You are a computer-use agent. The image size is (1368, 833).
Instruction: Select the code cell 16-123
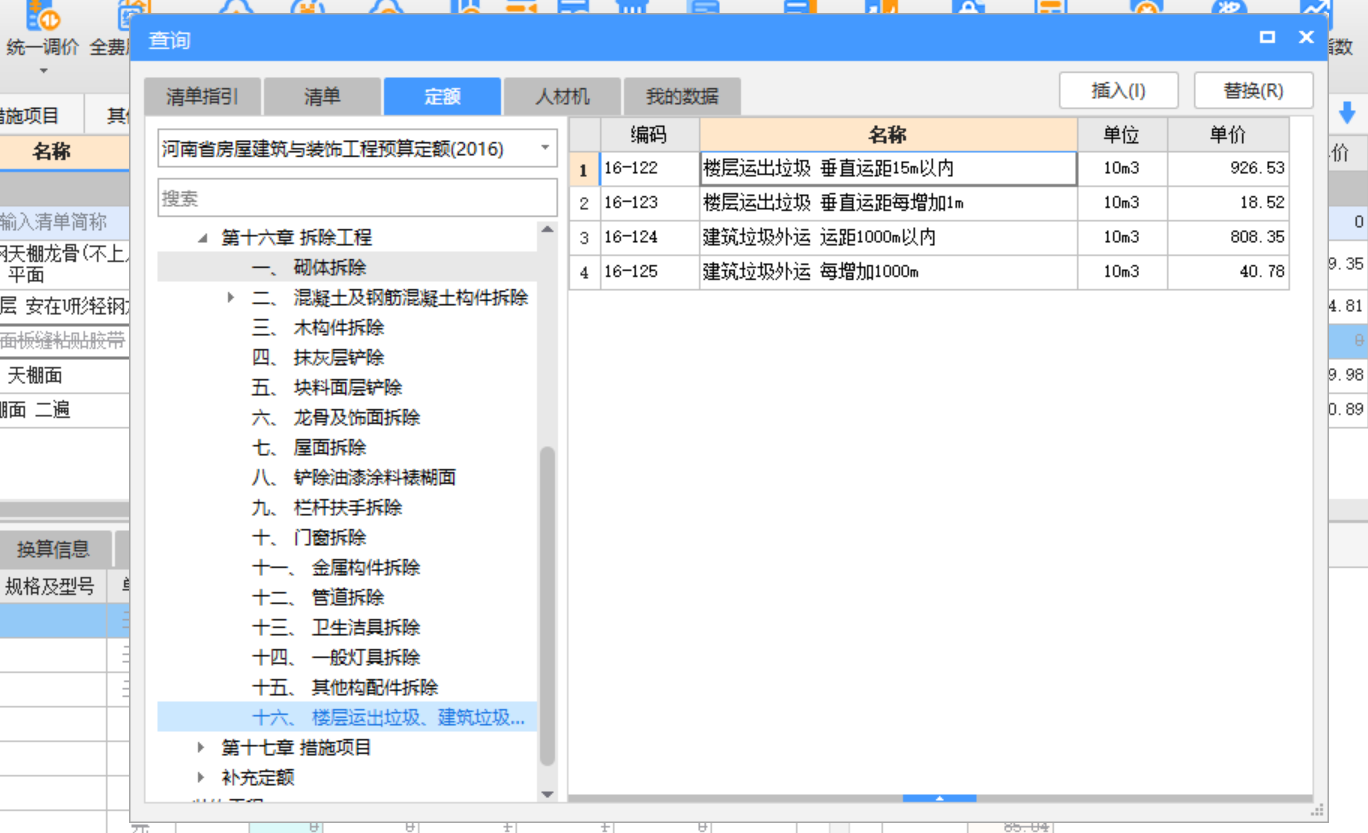(649, 203)
